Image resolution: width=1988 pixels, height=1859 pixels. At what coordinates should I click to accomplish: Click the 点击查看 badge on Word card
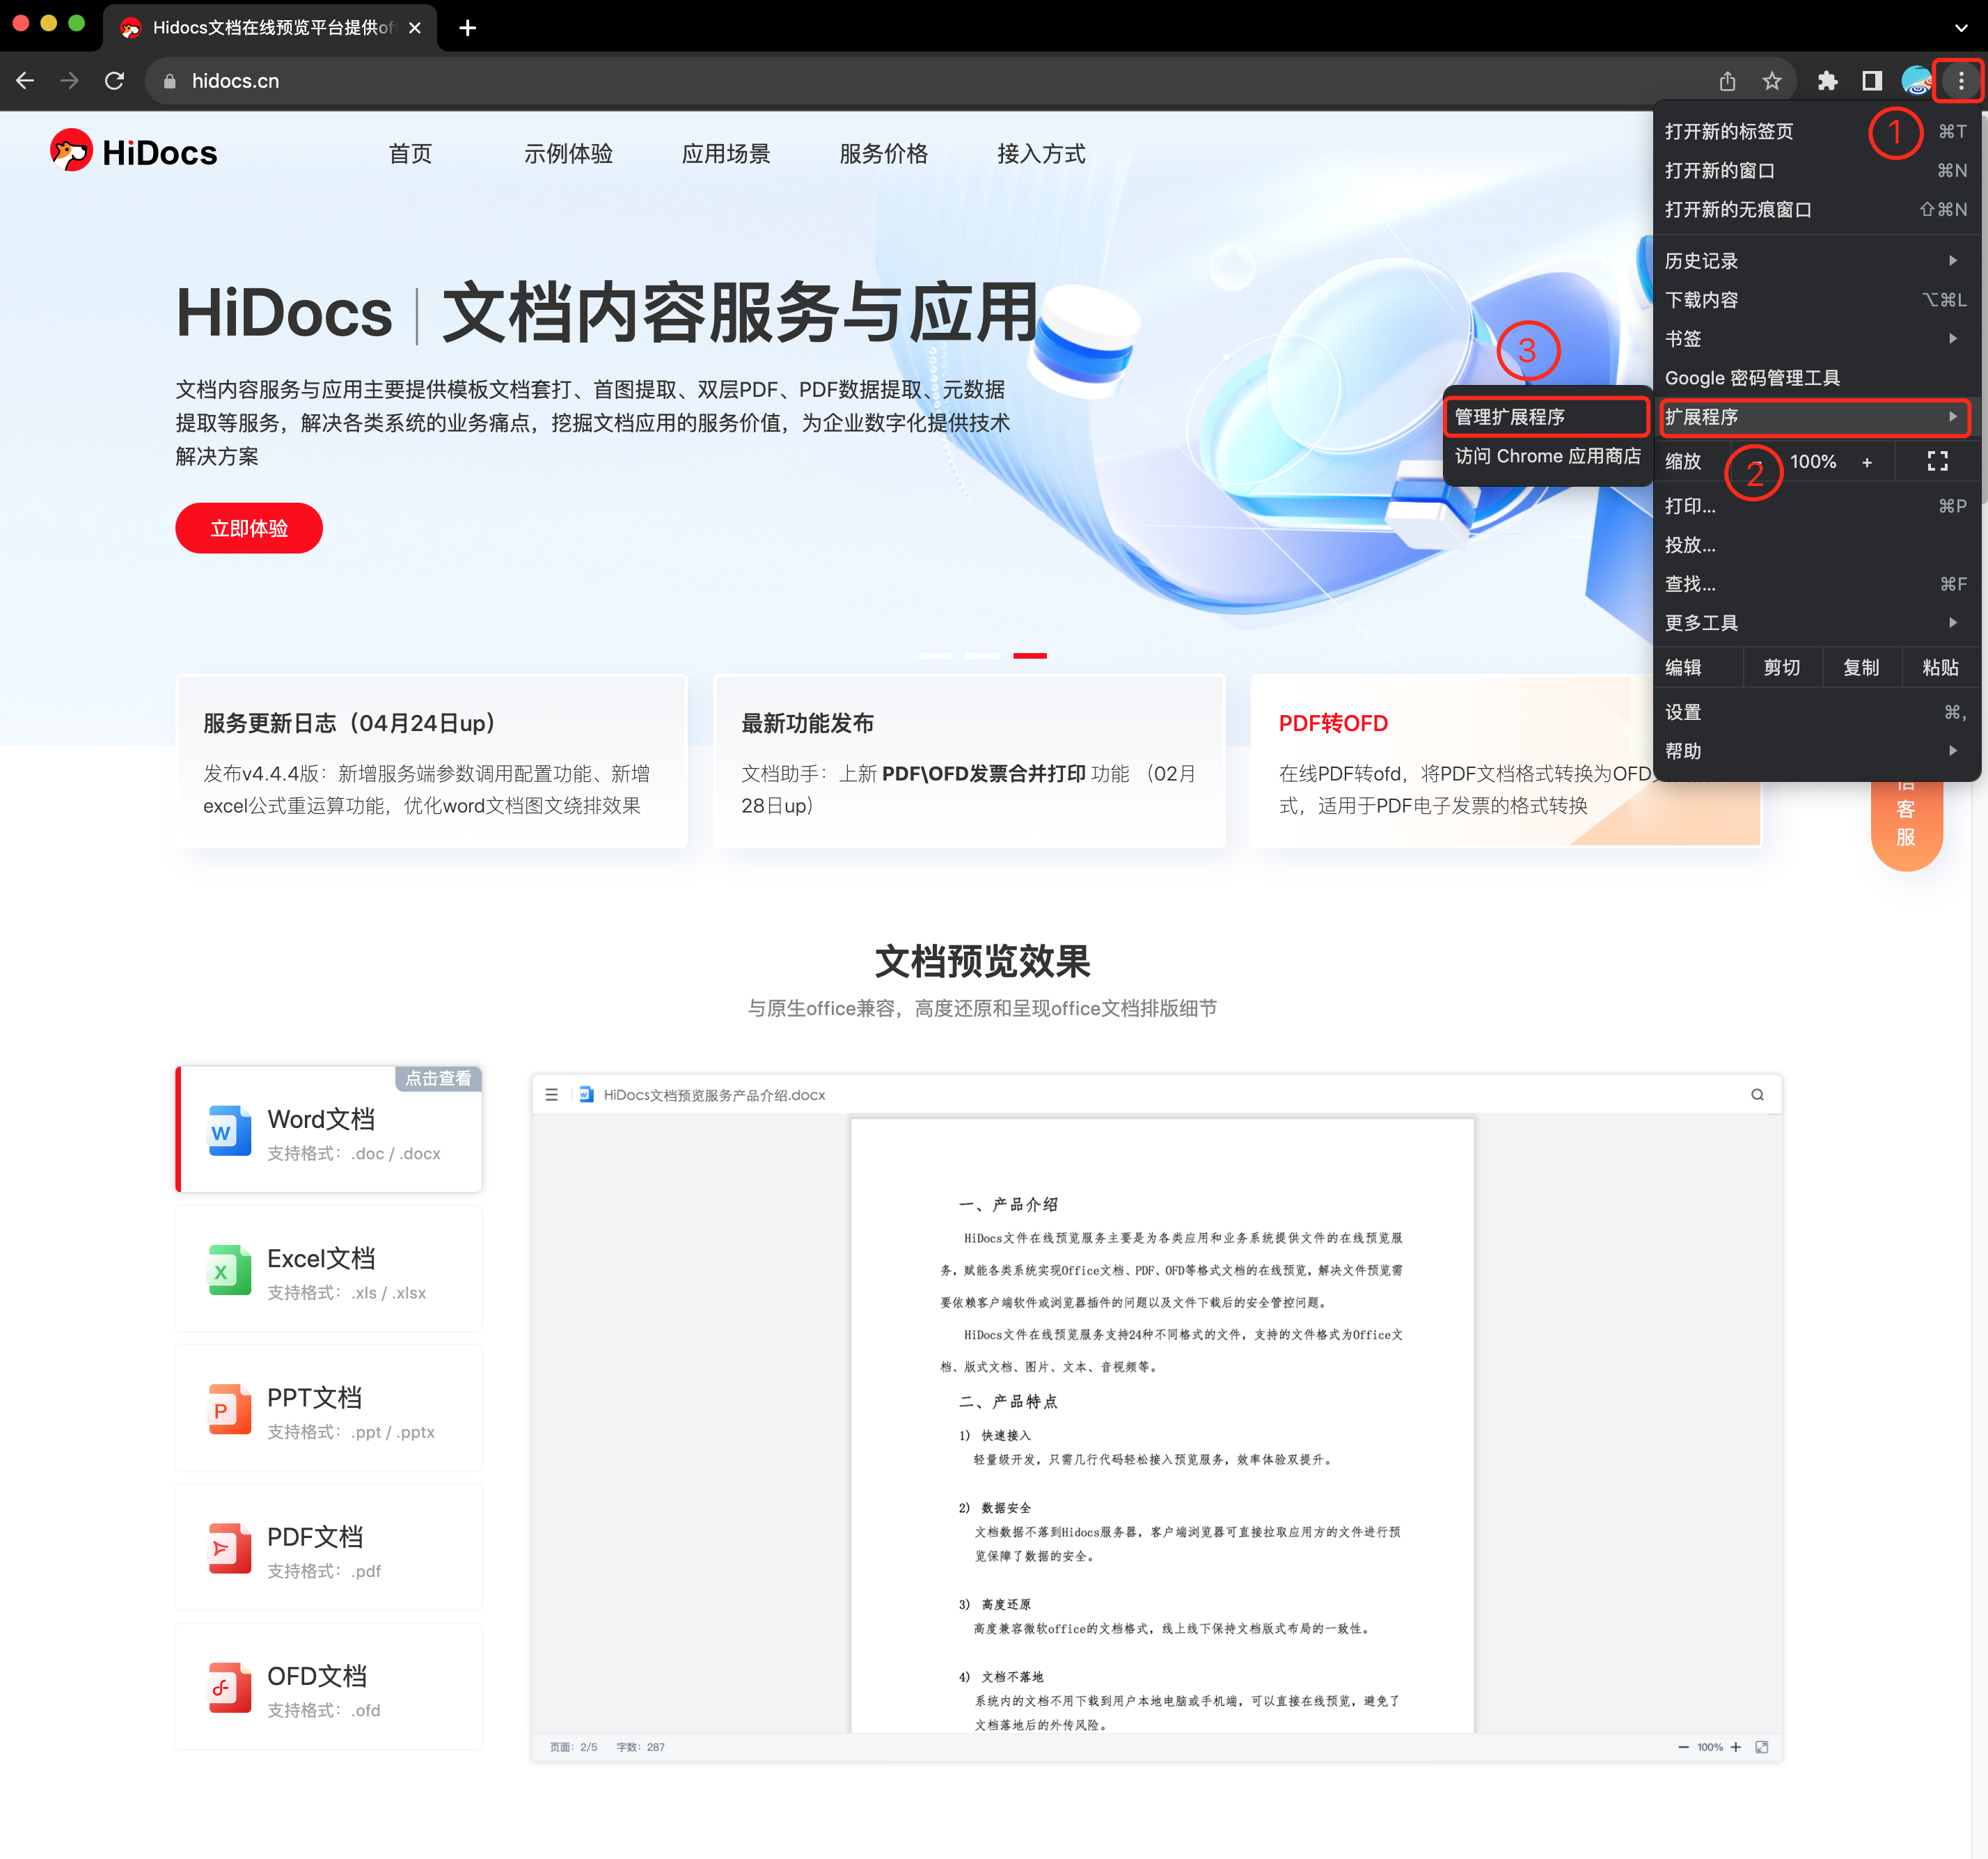[x=439, y=1078]
